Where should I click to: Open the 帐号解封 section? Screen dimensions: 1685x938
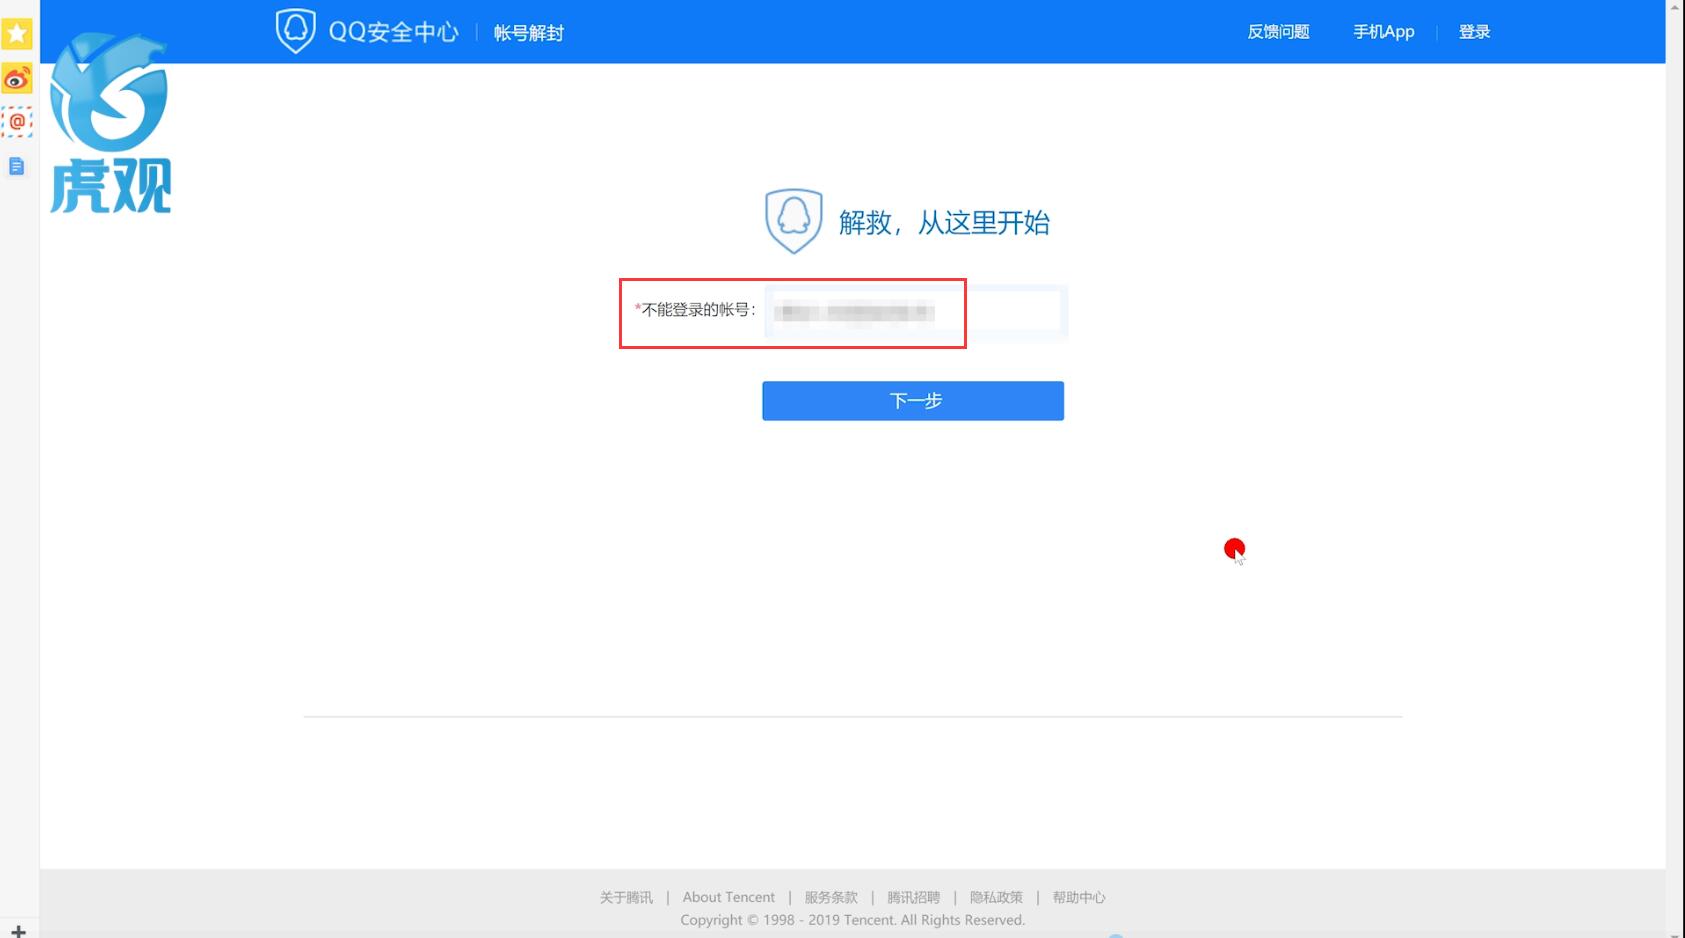pos(529,33)
